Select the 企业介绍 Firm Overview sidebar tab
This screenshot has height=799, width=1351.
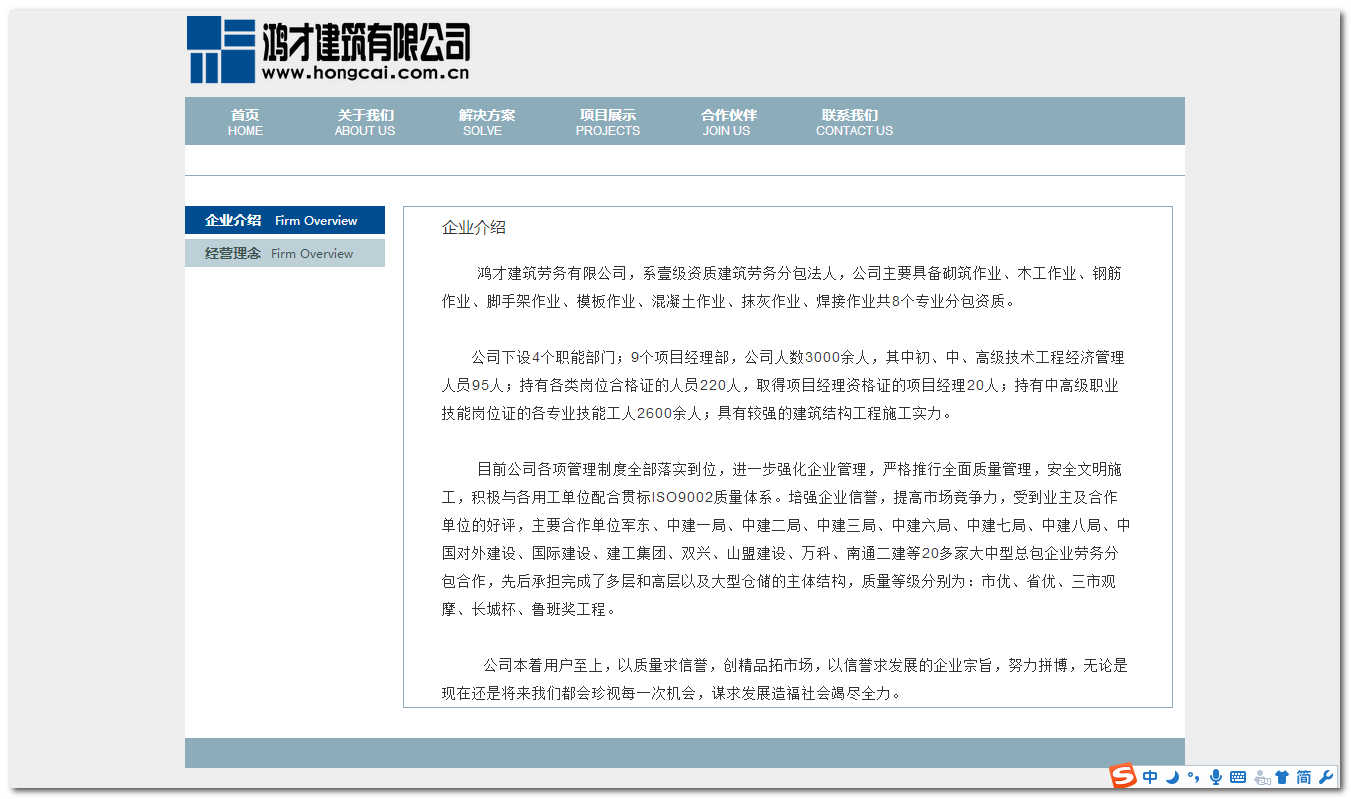click(285, 220)
